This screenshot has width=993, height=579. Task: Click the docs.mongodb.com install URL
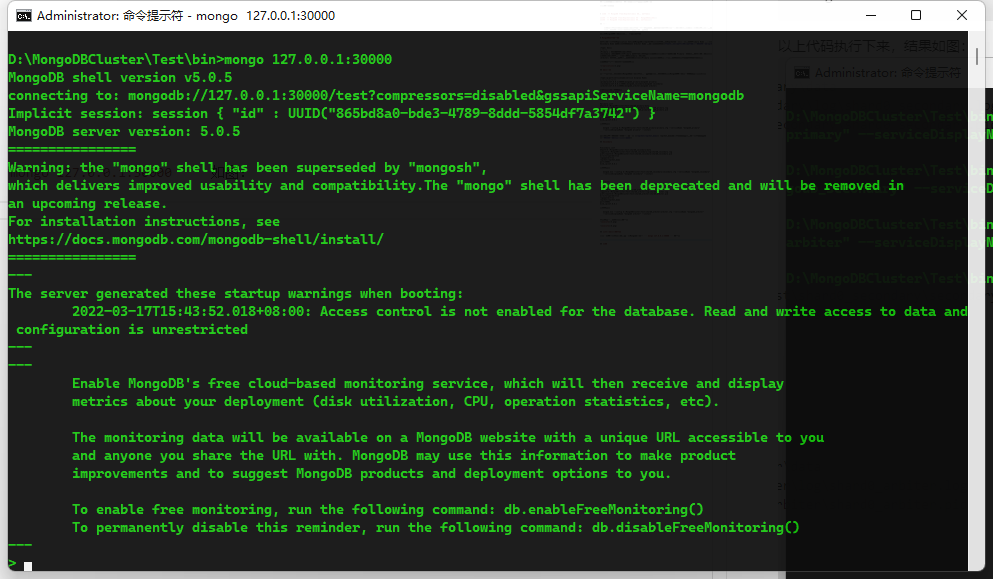(196, 240)
